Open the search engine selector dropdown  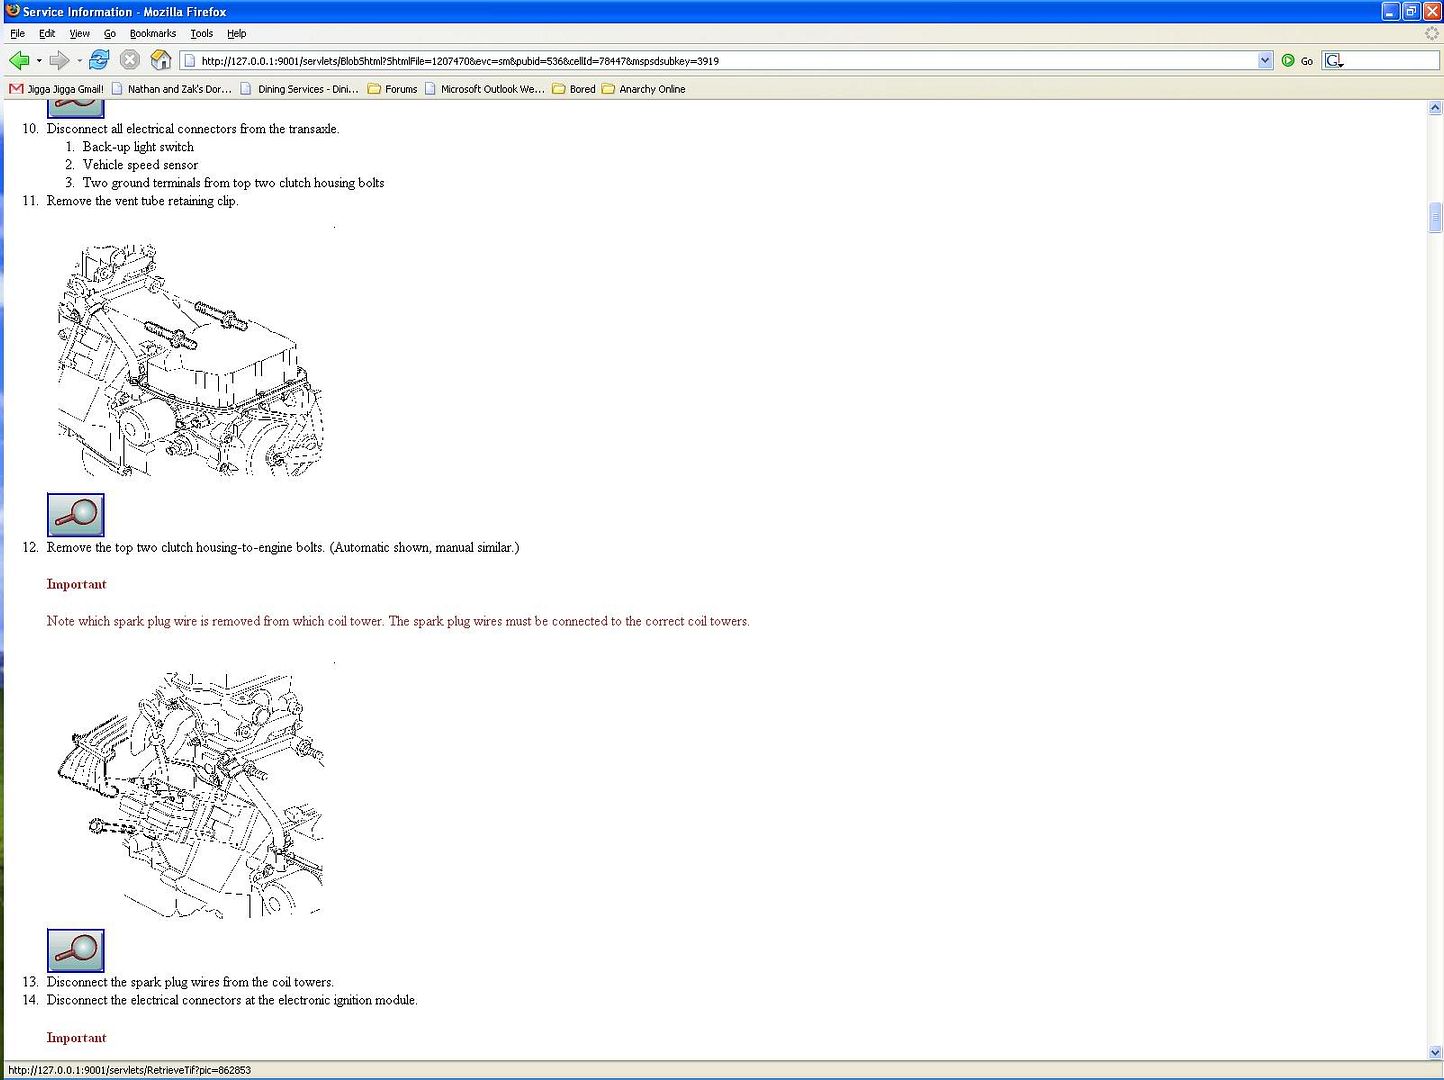(x=1334, y=61)
